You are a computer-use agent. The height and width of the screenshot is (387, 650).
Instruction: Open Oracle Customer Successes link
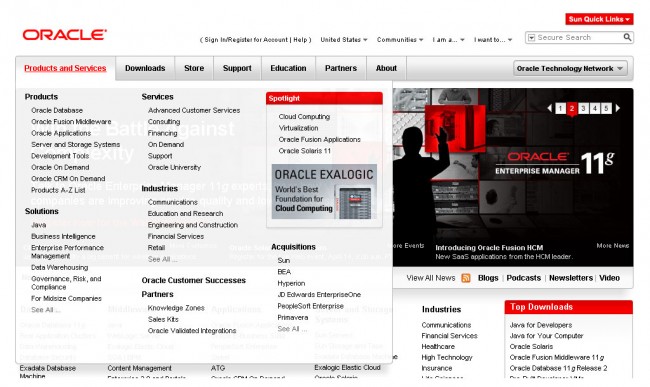click(194, 281)
